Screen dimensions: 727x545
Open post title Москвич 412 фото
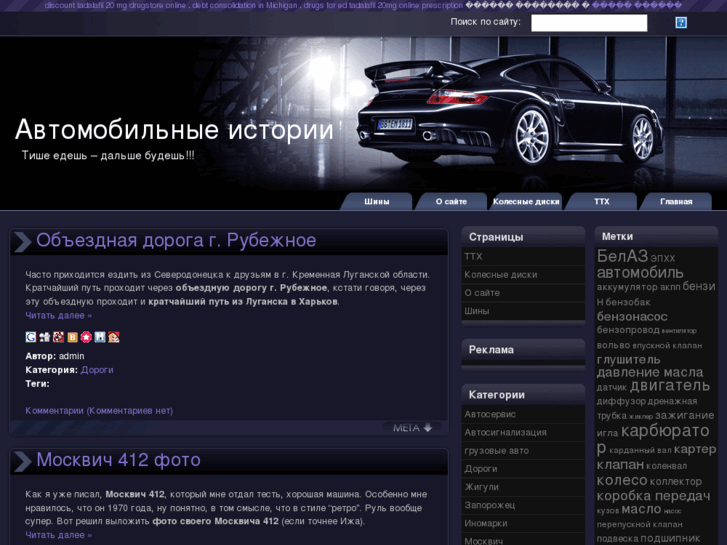click(x=118, y=460)
